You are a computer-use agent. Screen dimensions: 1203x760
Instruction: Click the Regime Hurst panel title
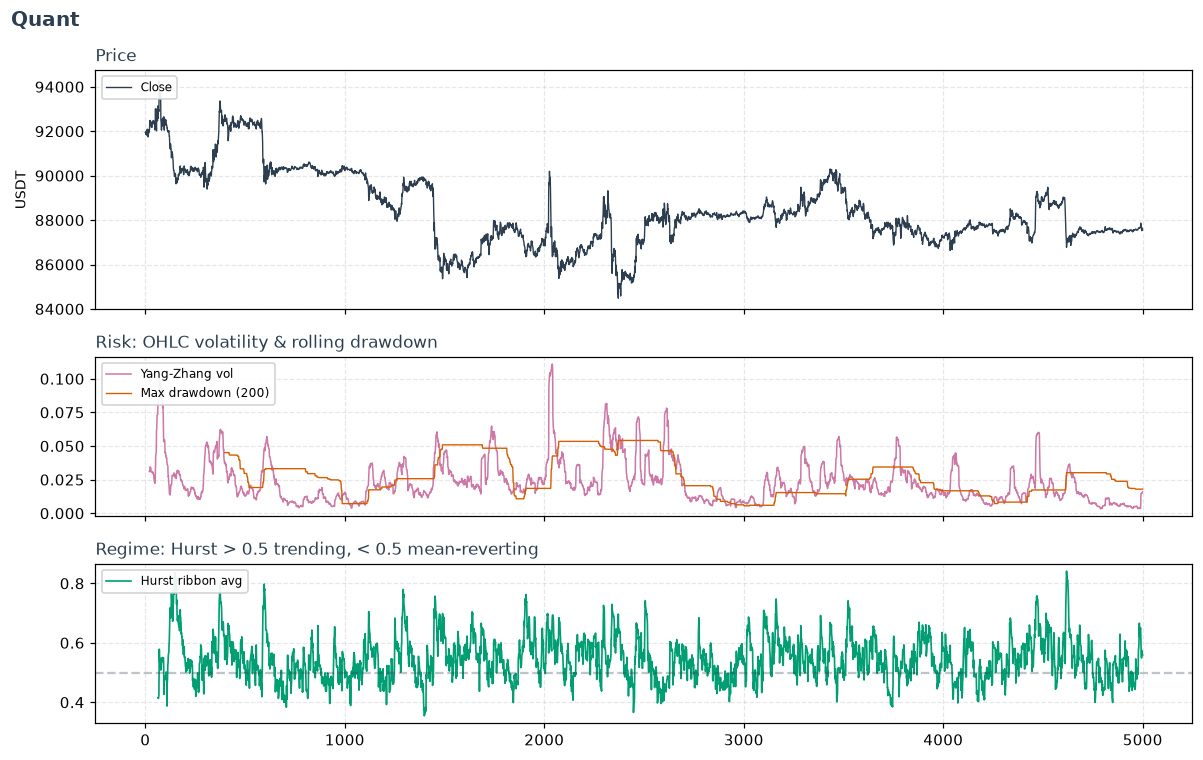click(316, 549)
